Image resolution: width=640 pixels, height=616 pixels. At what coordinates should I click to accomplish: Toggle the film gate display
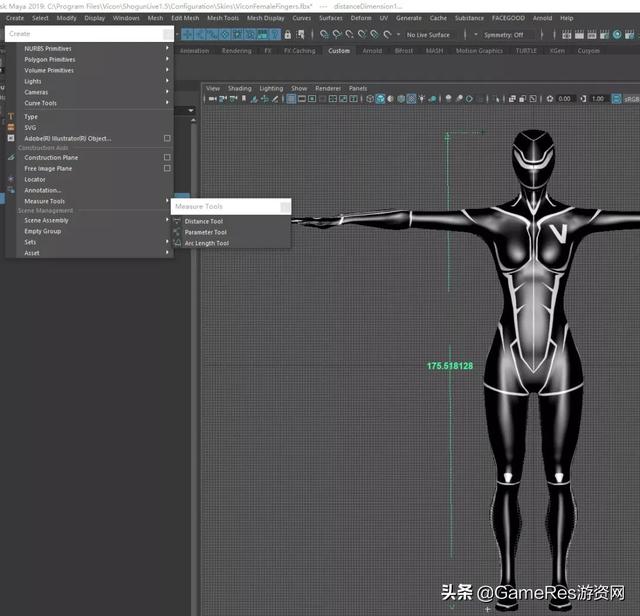(302, 99)
